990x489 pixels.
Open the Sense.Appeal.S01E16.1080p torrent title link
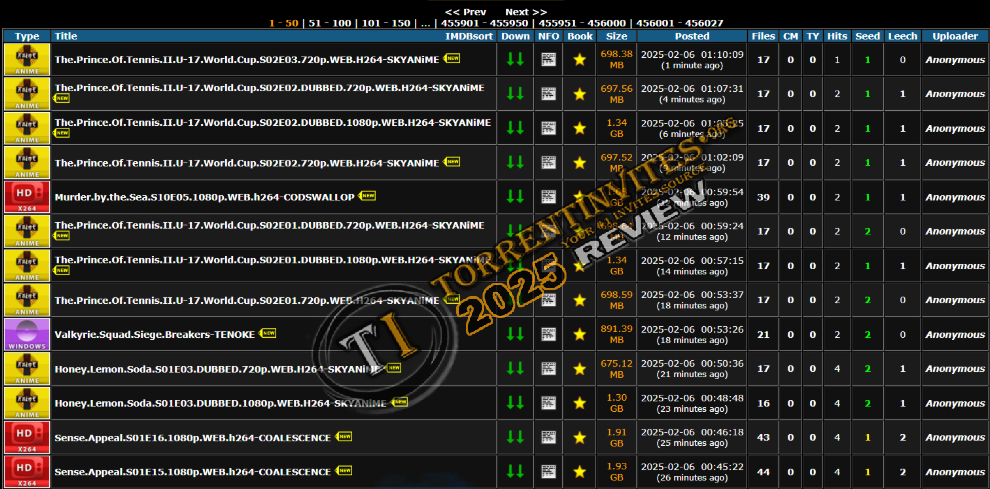click(x=192, y=437)
